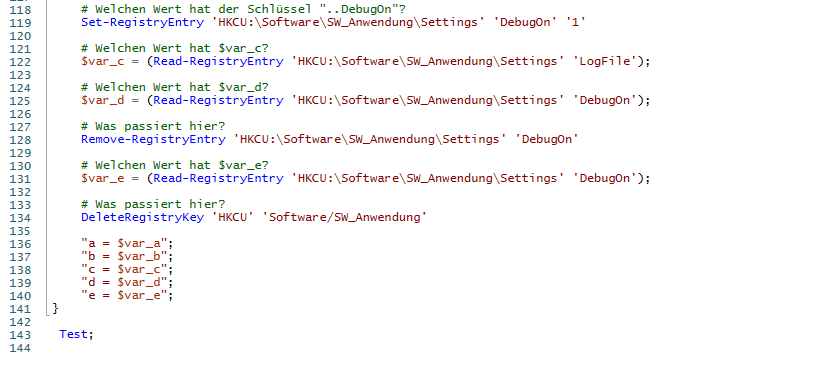This screenshot has width=829, height=365.
Task: Click the '1' value string on line 119
Action: pyautogui.click(x=576, y=23)
